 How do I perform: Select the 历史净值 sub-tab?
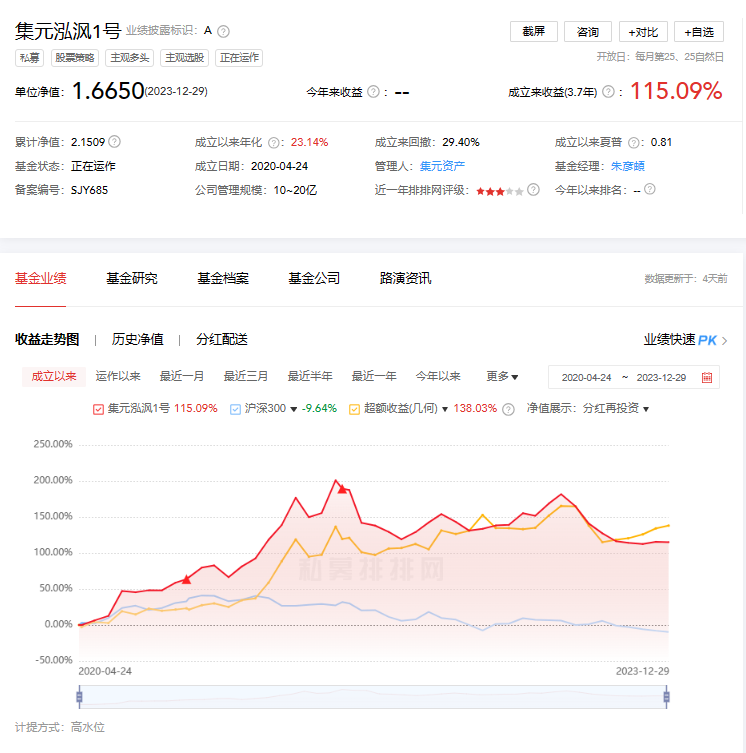[x=138, y=340]
